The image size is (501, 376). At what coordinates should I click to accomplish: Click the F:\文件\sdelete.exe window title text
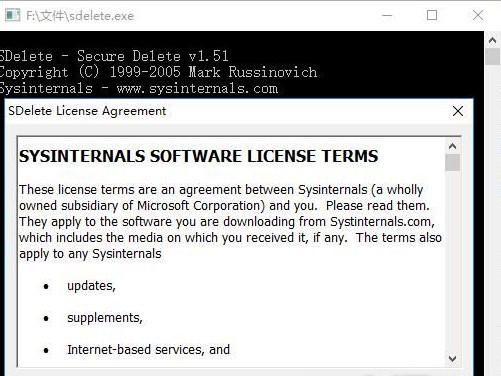click(x=80, y=16)
